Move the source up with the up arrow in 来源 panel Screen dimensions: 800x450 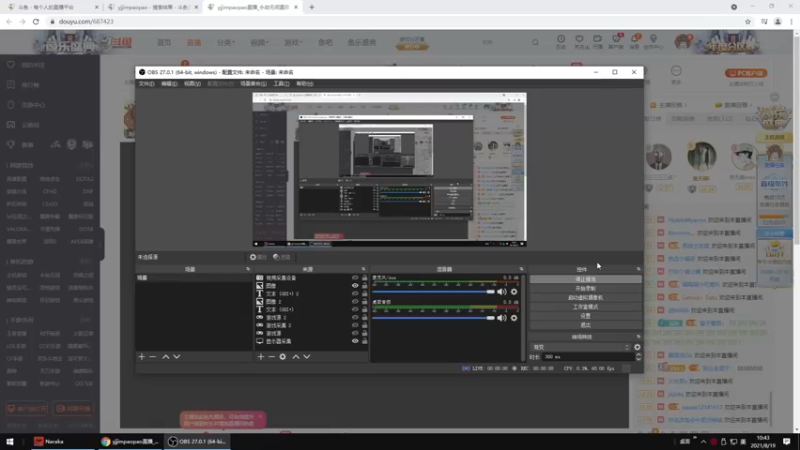296,357
